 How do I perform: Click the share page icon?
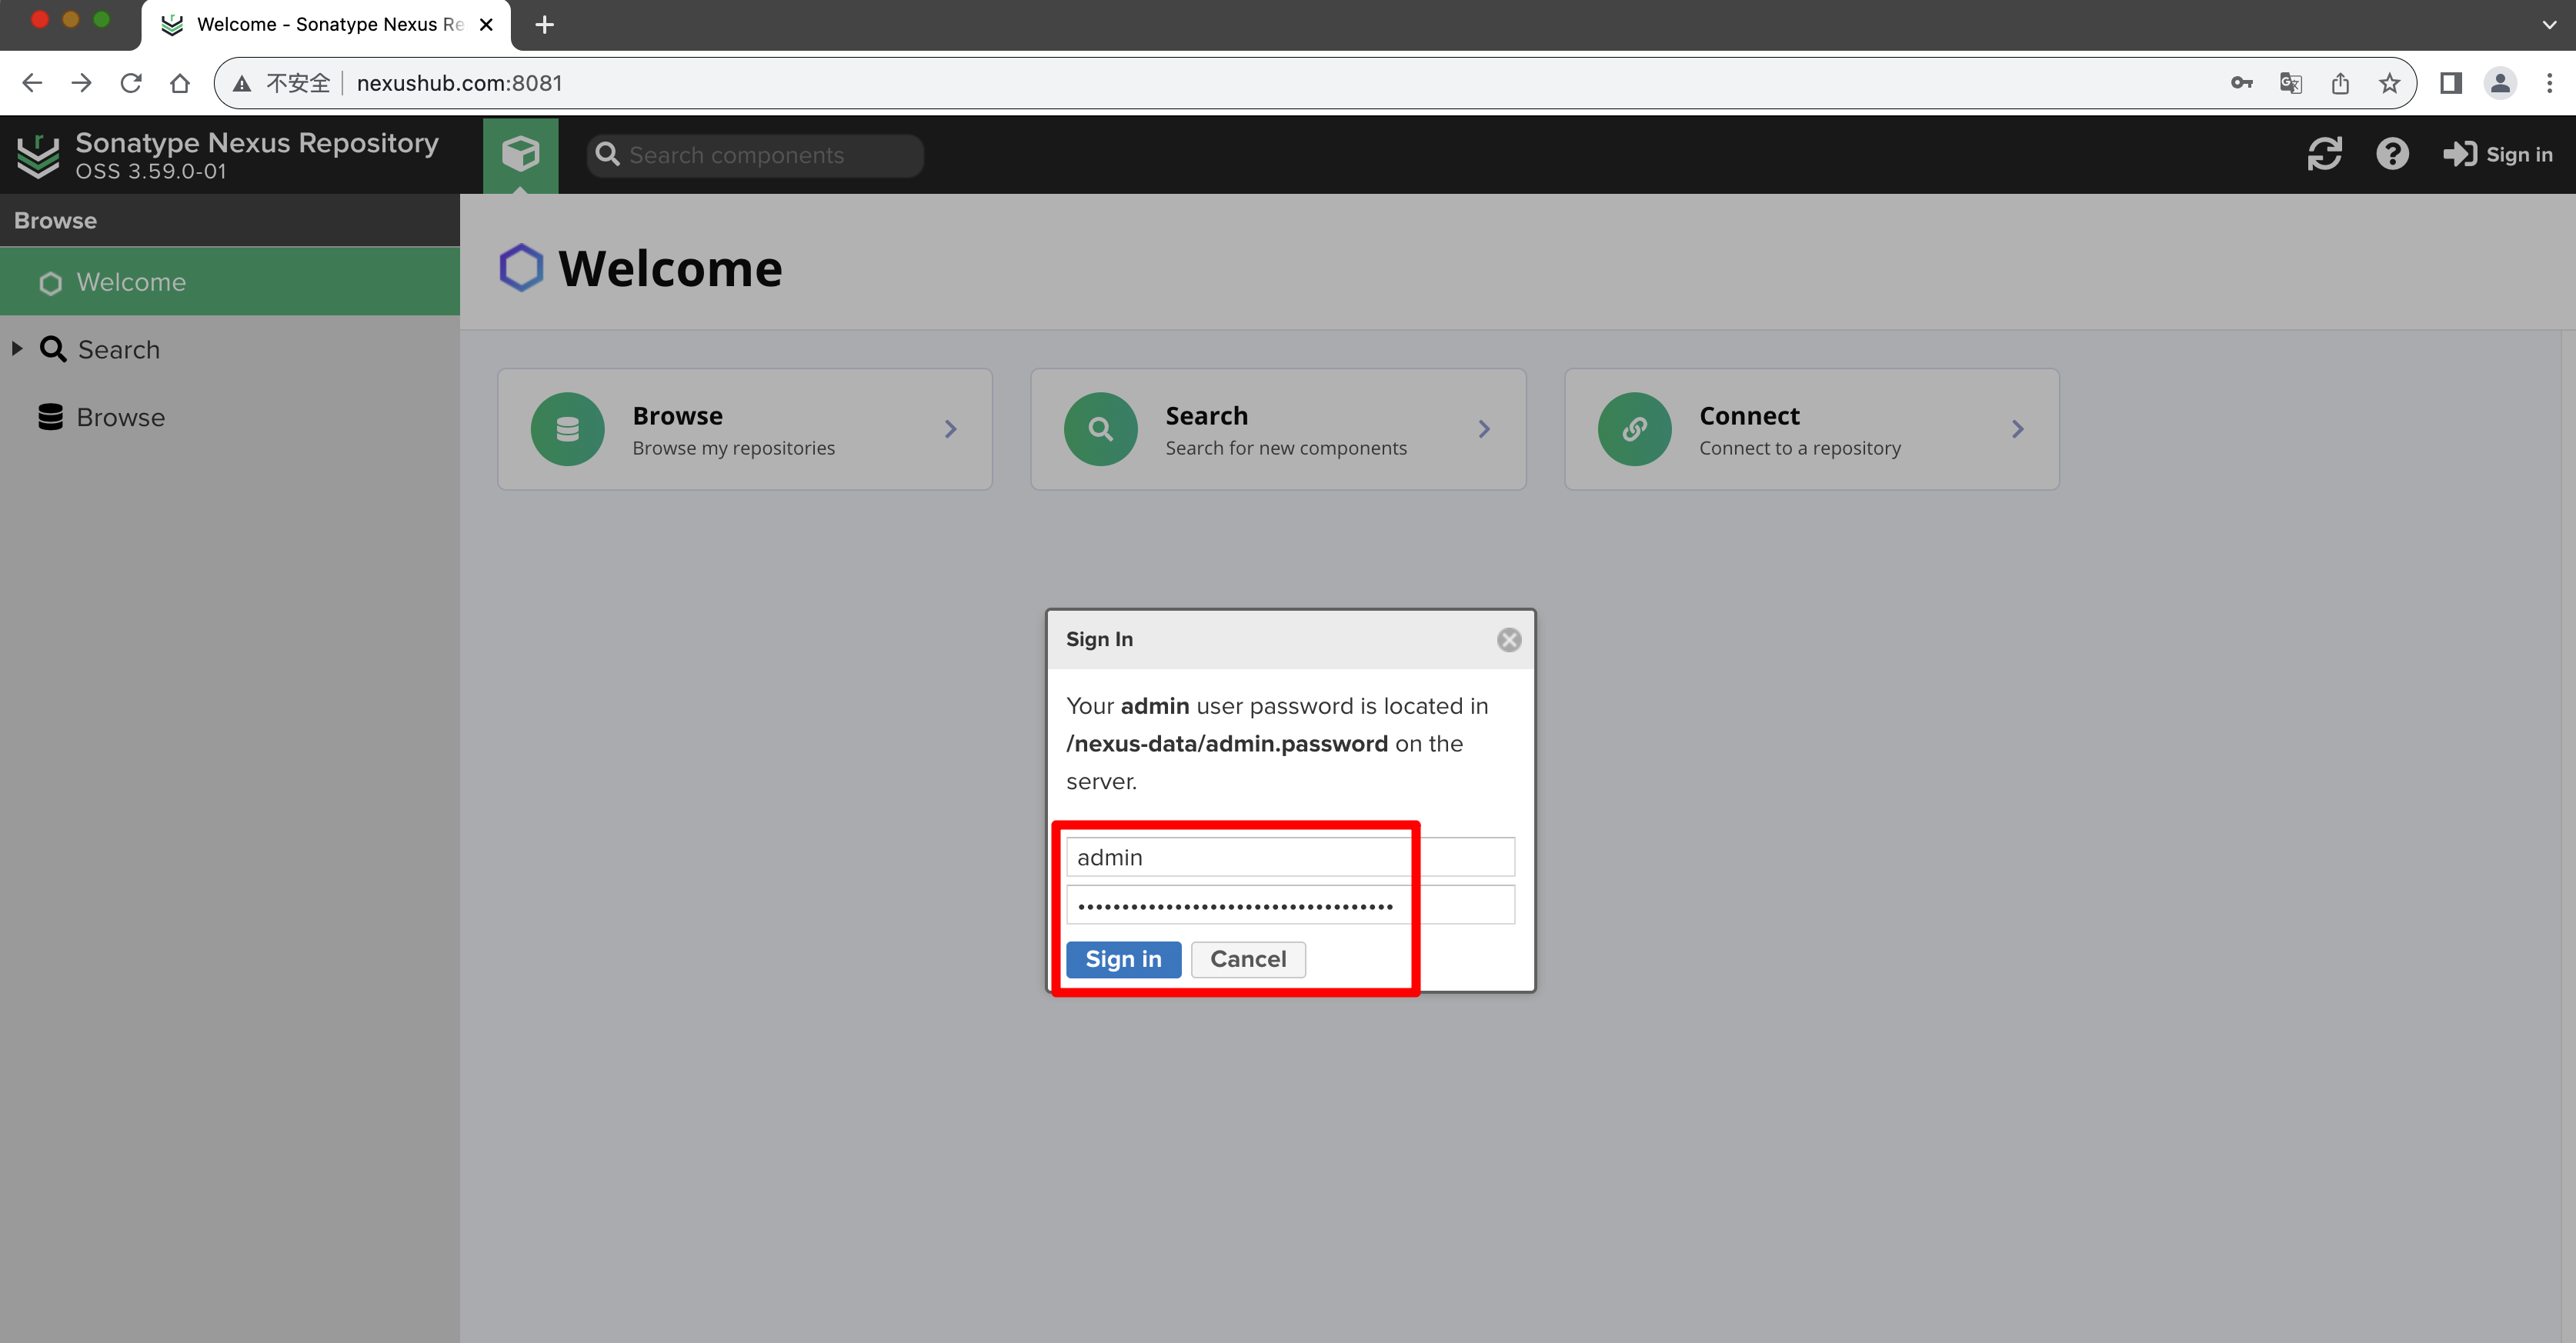point(2340,83)
